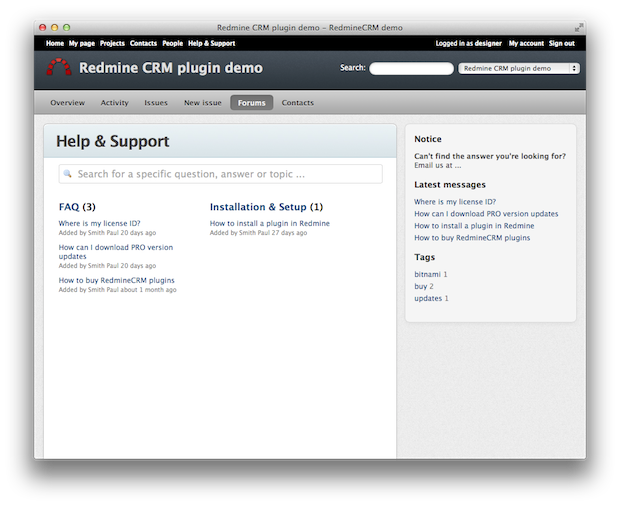Image resolution: width=620 pixels, height=506 pixels.
Task: Open the Installation & Setup (1) forum
Action: click(x=266, y=207)
